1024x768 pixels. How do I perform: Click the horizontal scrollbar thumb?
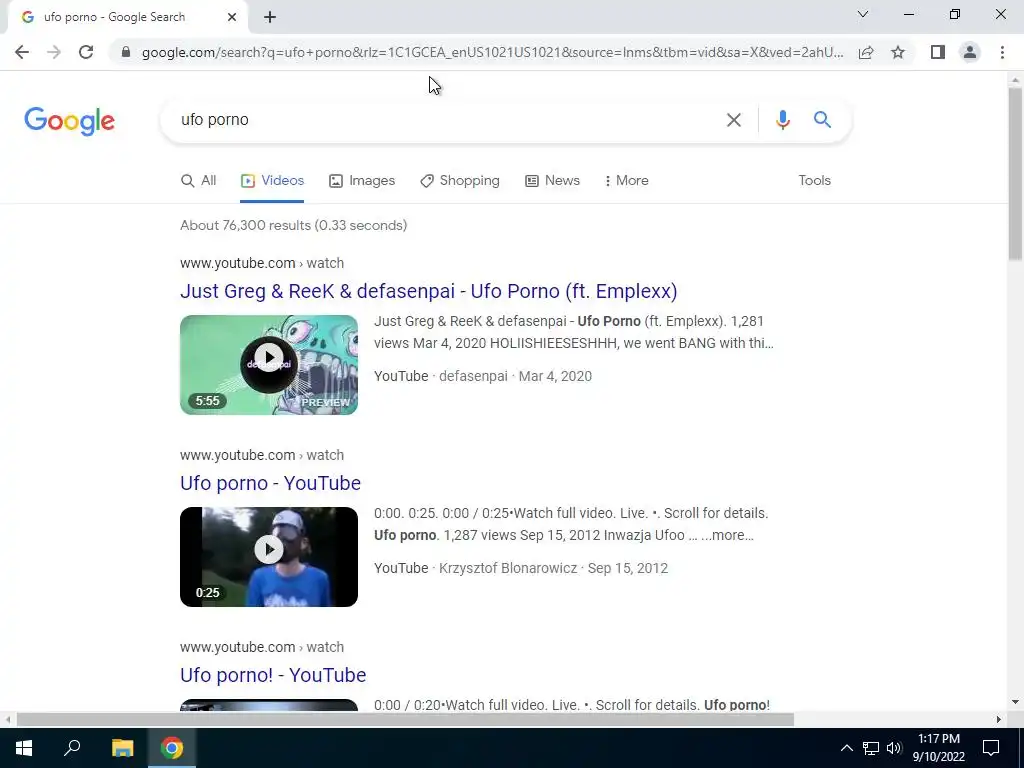pos(405,720)
